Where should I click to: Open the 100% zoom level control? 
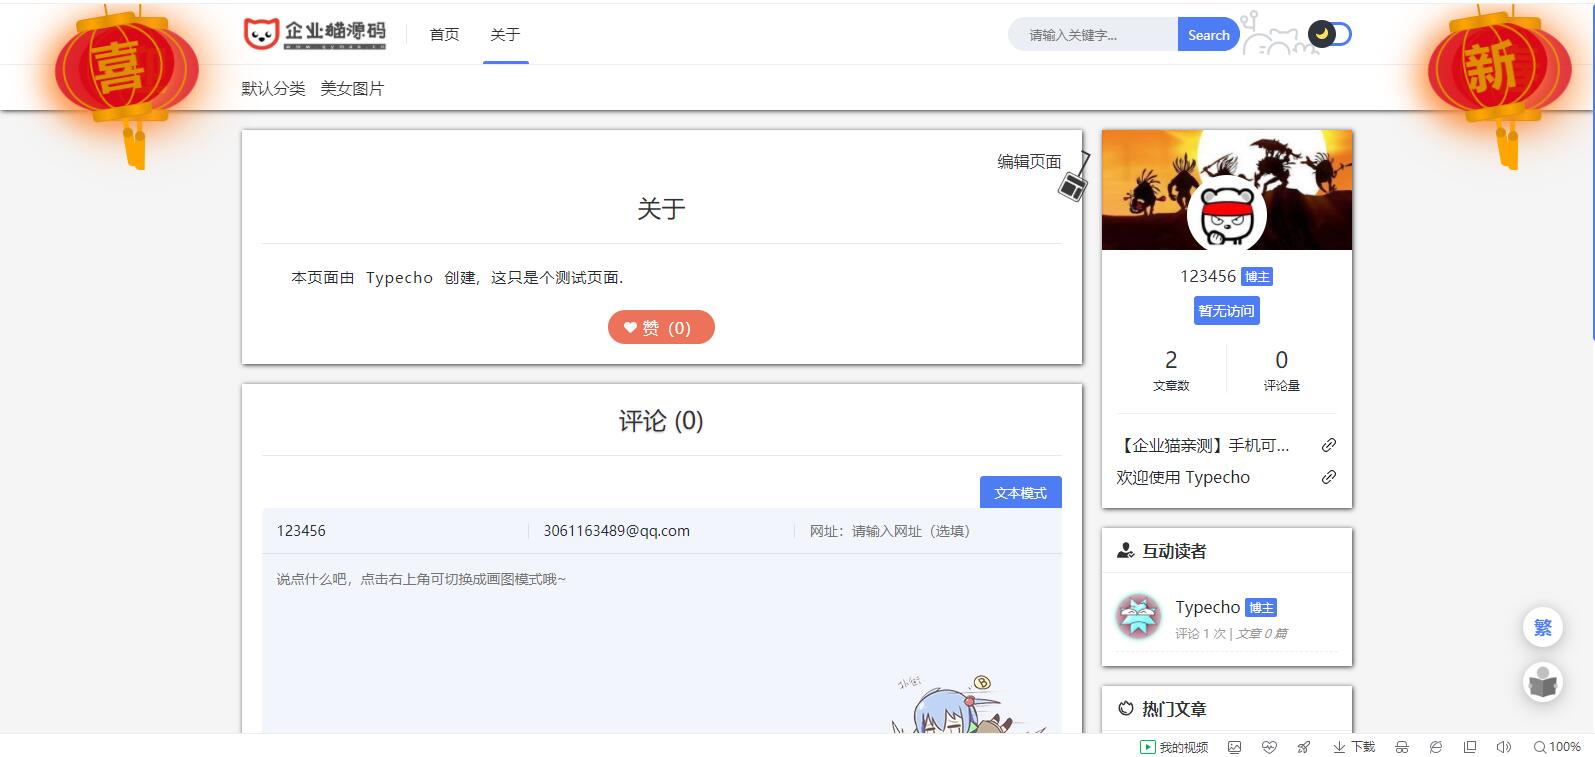point(1557,747)
